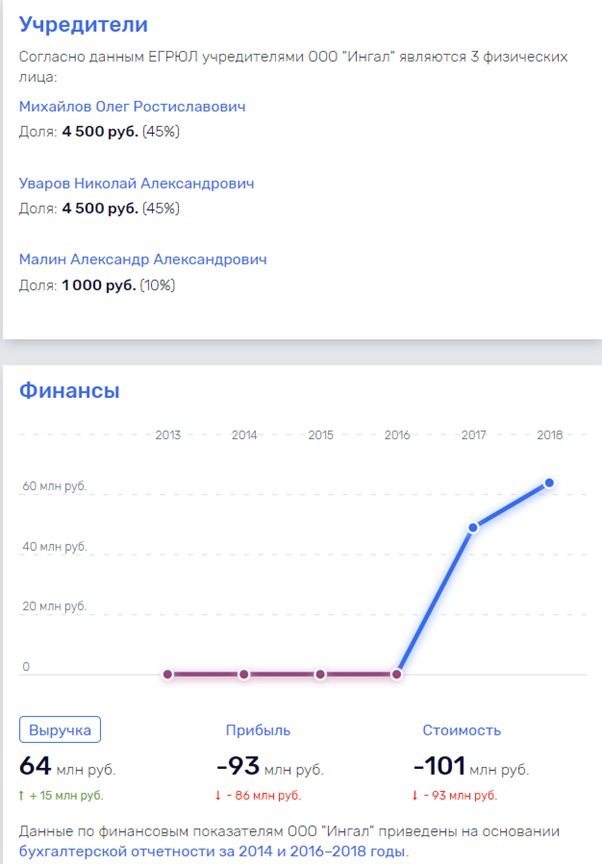This screenshot has width=602, height=864.
Task: Click the 2013 year axis label
Action: pyautogui.click(x=168, y=435)
